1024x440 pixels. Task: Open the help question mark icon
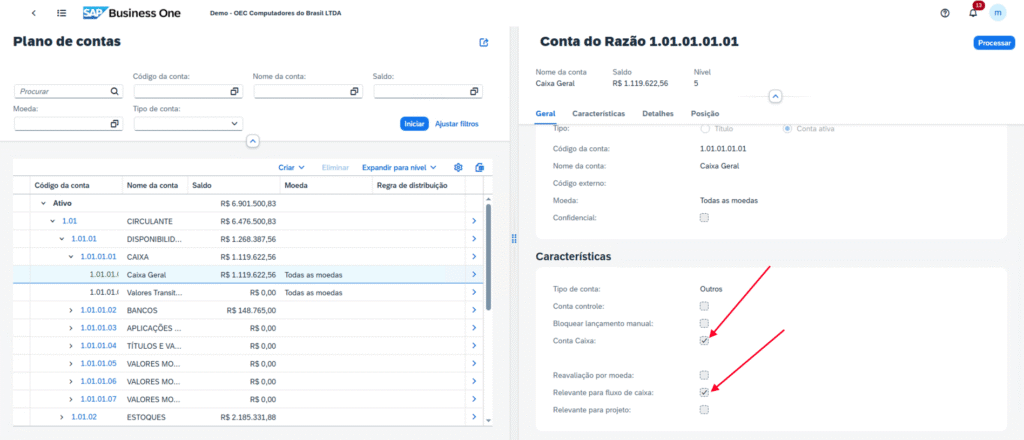[x=945, y=13]
